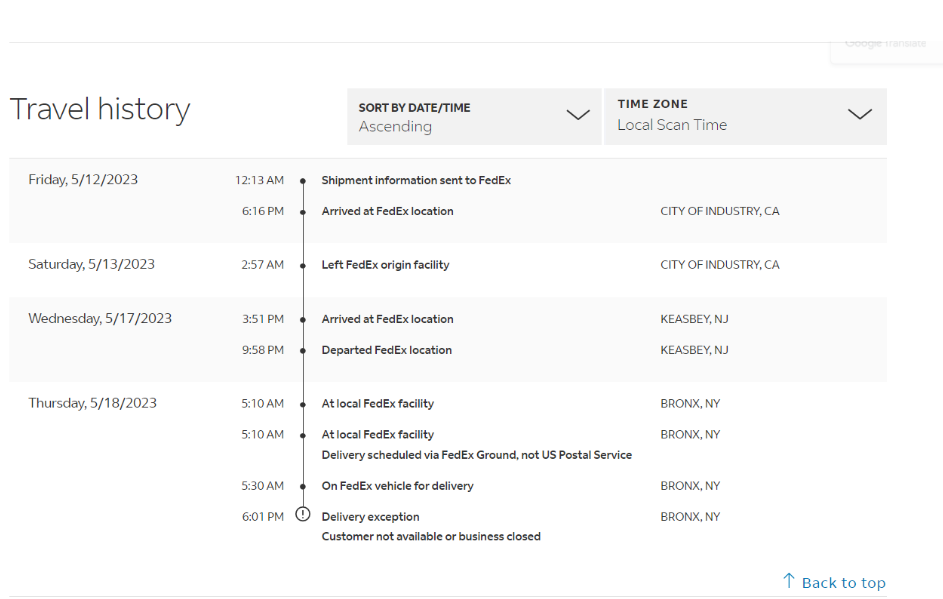Click the Delivery exception alert icon
This screenshot has height=599, width=943.
303,515
